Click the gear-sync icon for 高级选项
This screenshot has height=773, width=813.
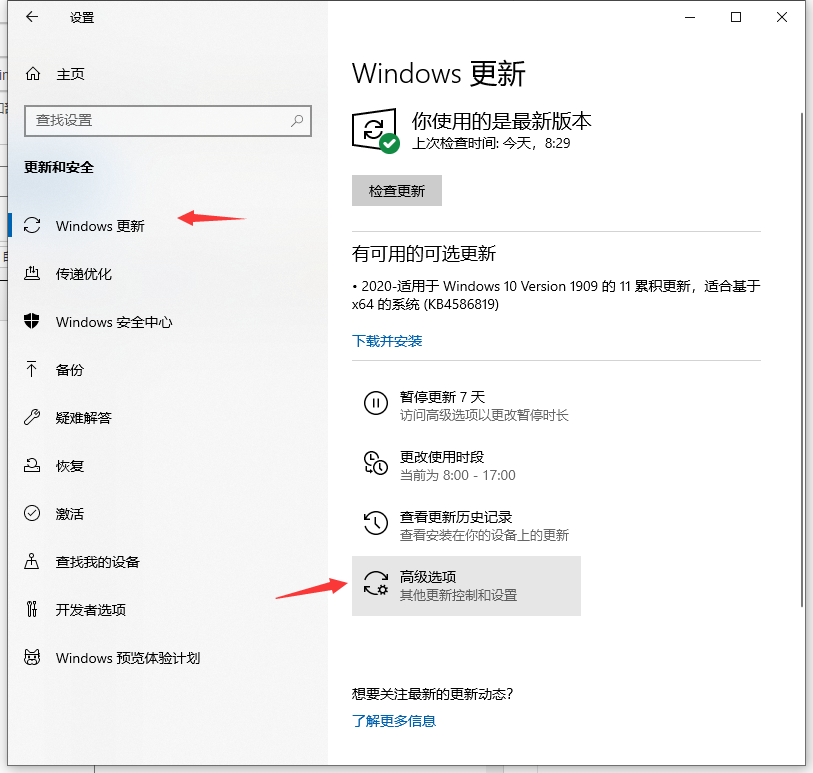tap(376, 583)
